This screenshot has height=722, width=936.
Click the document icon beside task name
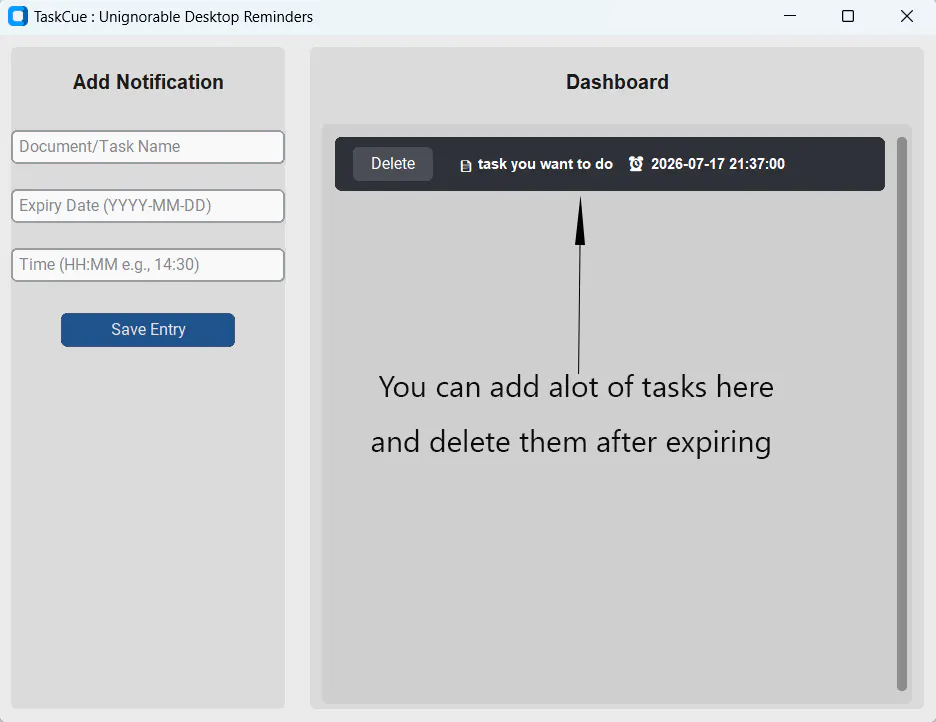coord(466,165)
